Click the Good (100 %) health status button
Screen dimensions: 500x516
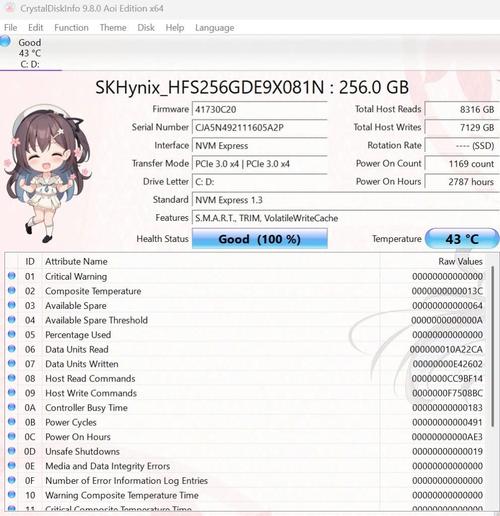[x=260, y=239]
